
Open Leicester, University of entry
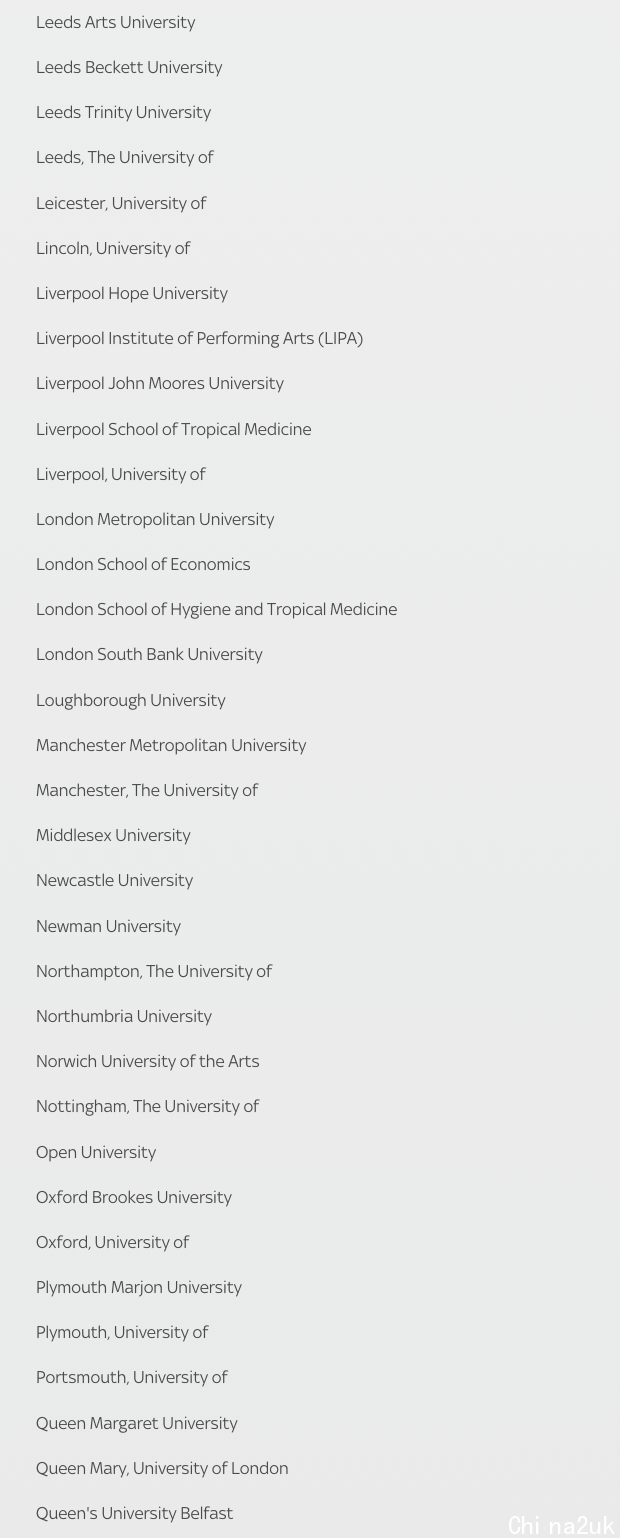click(x=121, y=203)
